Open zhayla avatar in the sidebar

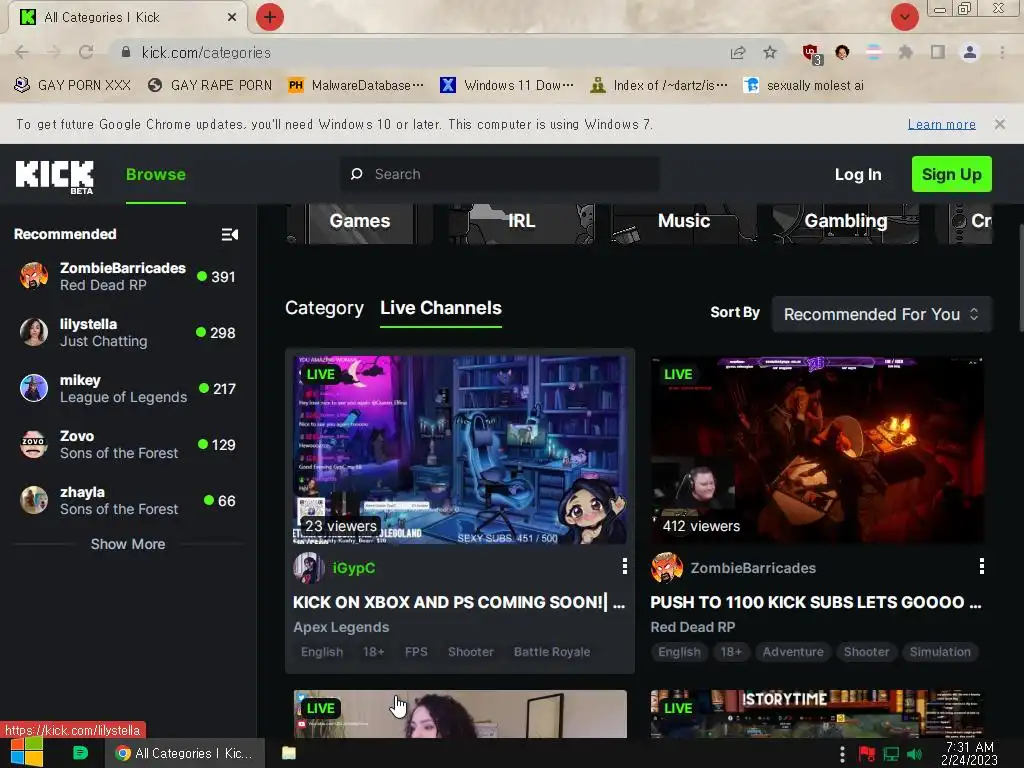click(x=34, y=501)
